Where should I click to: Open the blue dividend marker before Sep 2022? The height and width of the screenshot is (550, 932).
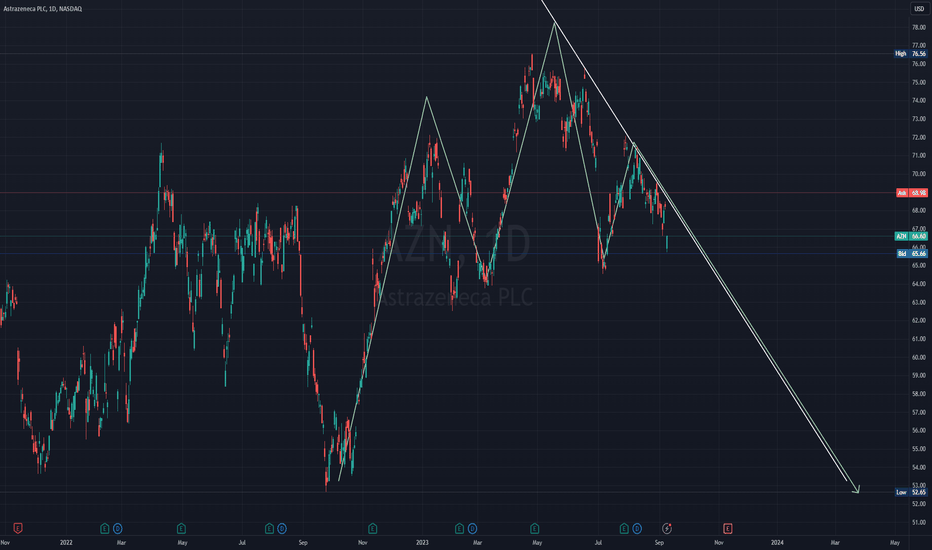coord(282,528)
